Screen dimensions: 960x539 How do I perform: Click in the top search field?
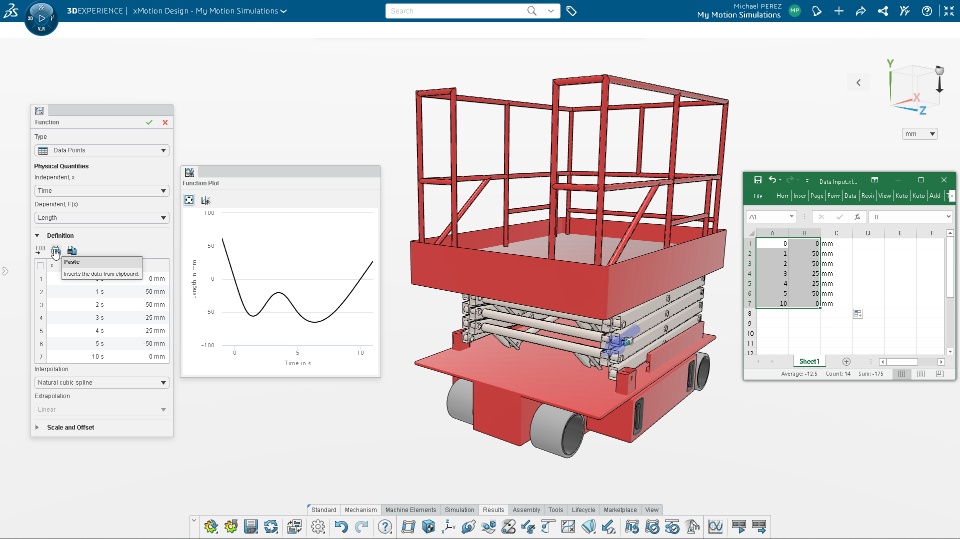[456, 11]
